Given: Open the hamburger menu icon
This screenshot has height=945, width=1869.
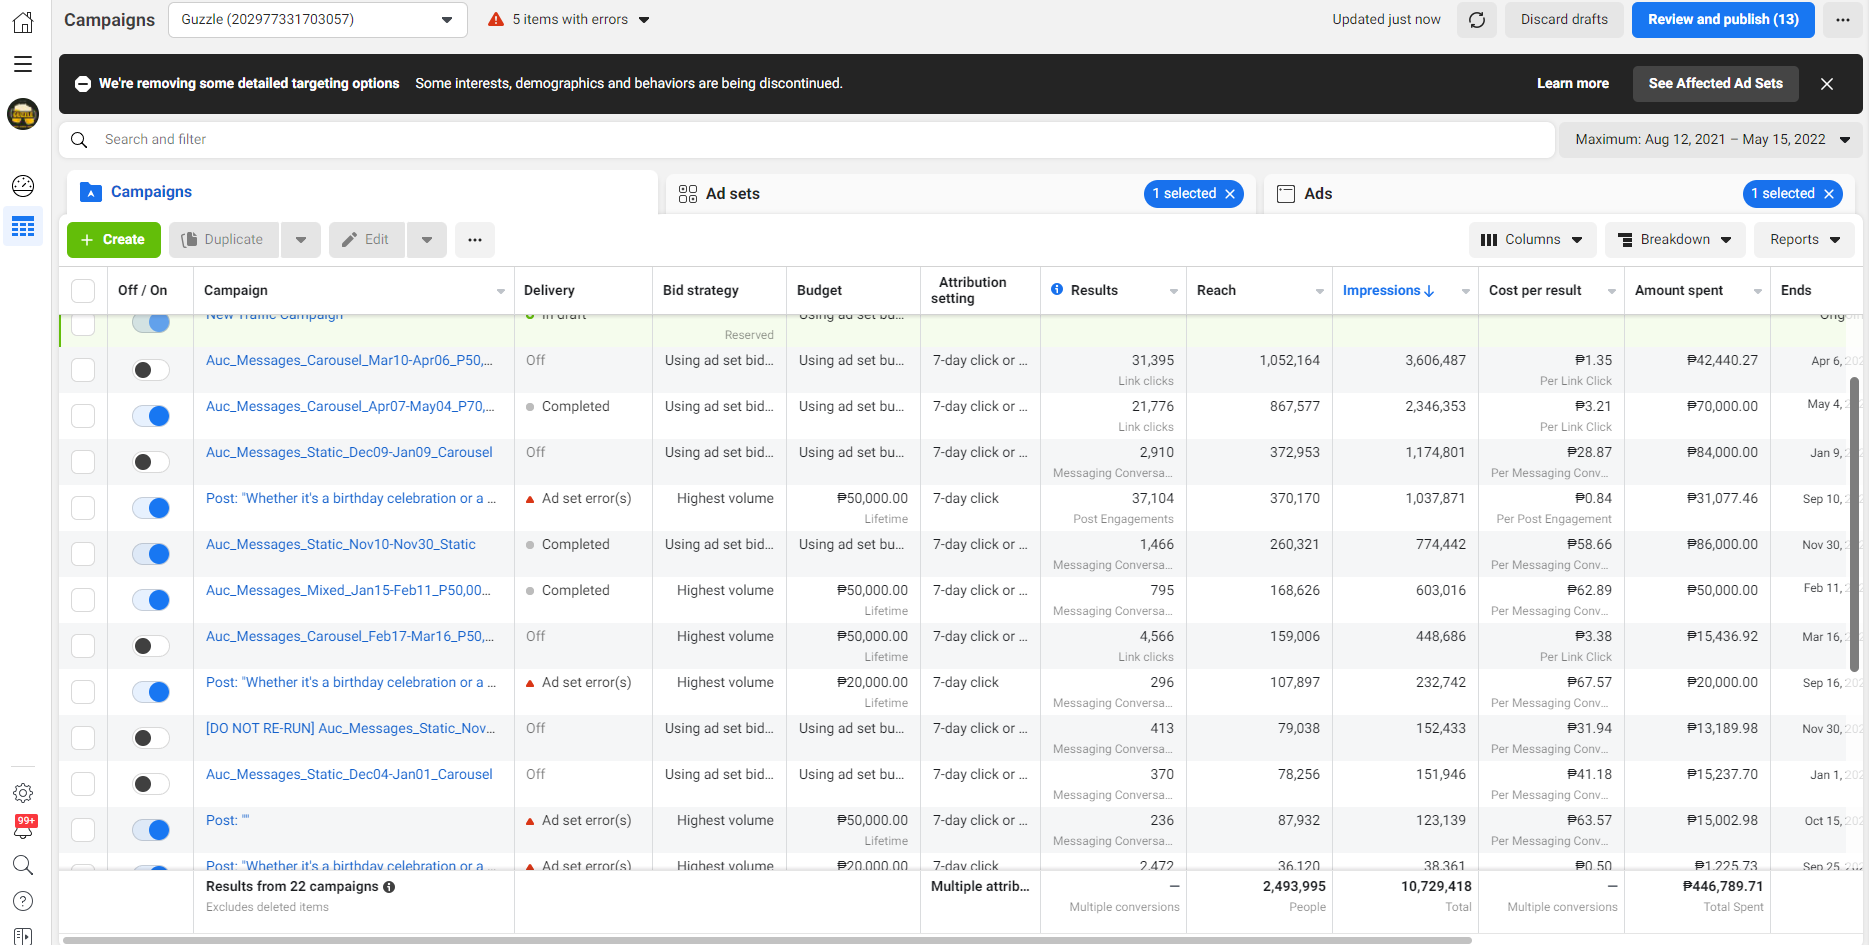Looking at the screenshot, I should [23, 64].
